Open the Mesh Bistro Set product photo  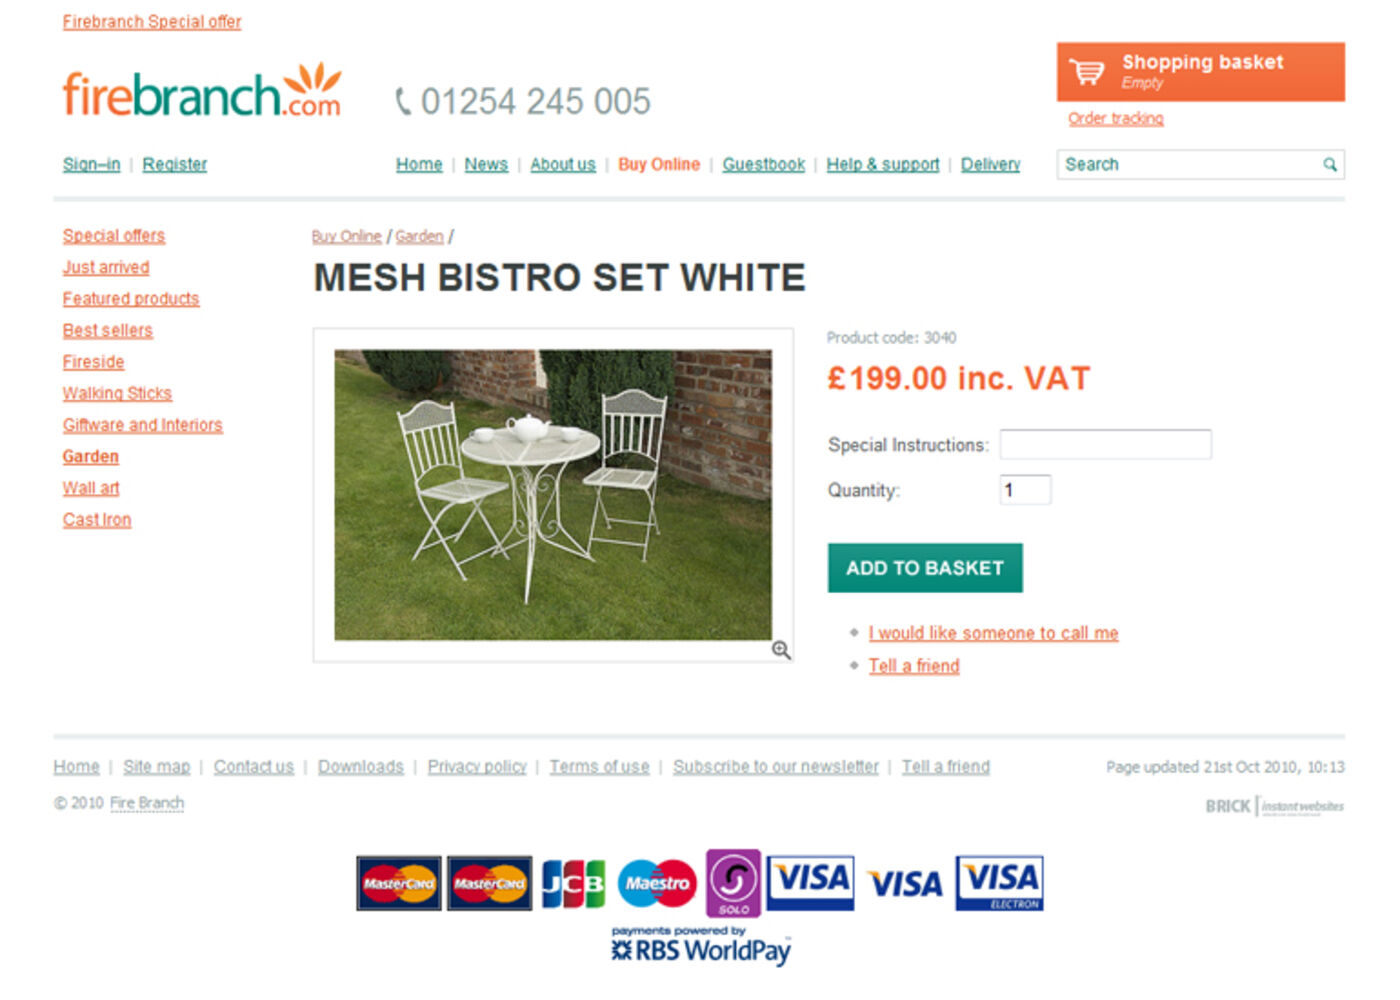pos(553,495)
